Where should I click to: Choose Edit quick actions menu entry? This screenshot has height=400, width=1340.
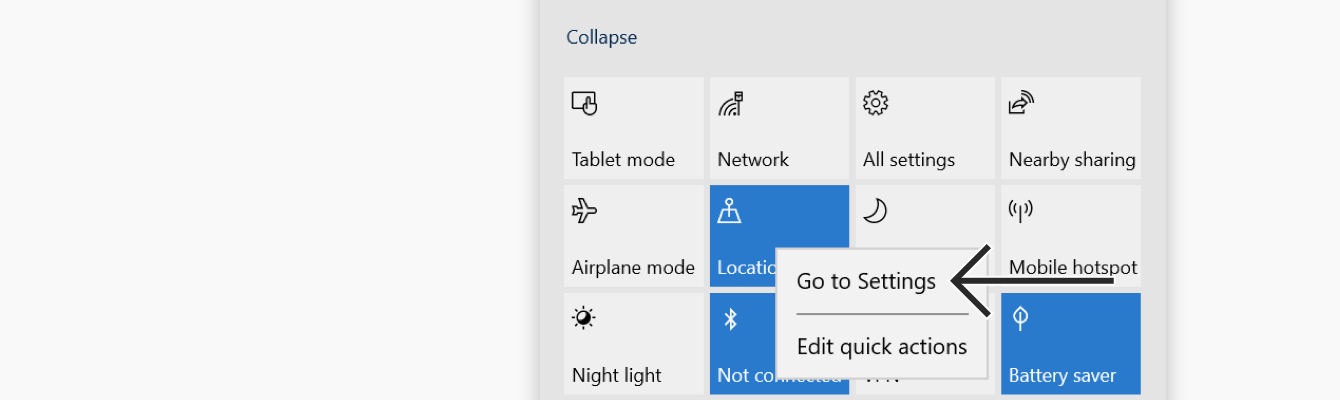coord(882,347)
